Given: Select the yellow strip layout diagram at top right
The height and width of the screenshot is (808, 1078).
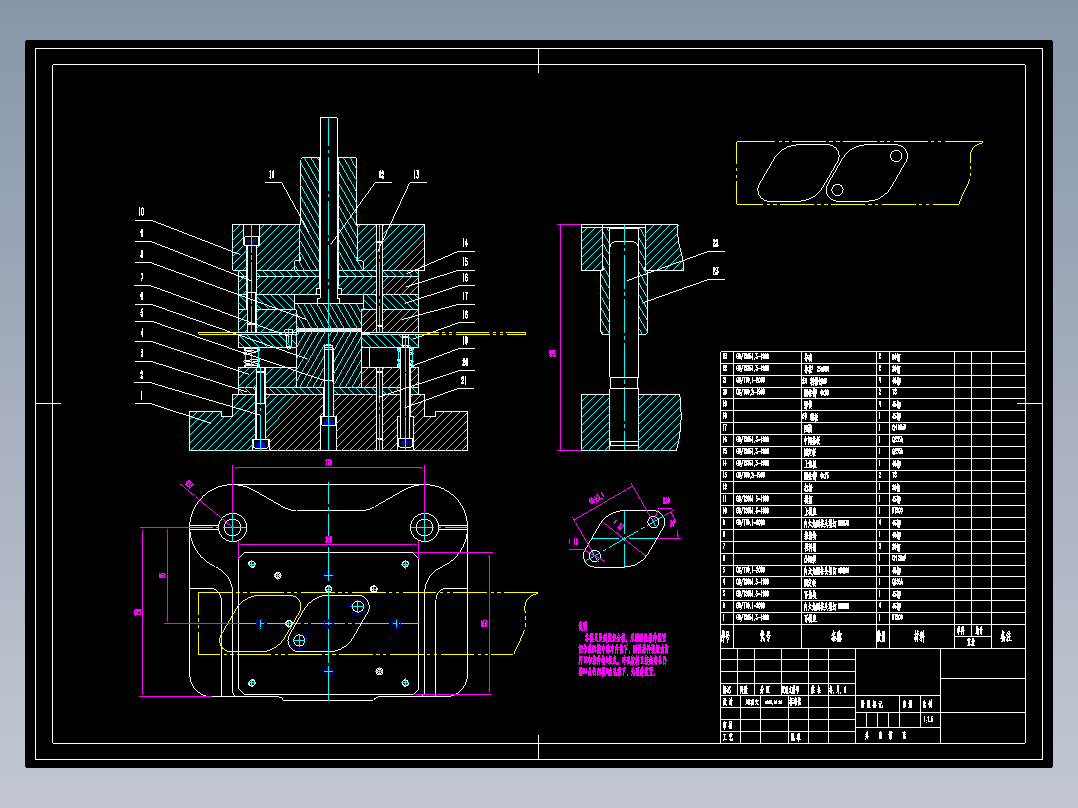Looking at the screenshot, I should point(859,173).
